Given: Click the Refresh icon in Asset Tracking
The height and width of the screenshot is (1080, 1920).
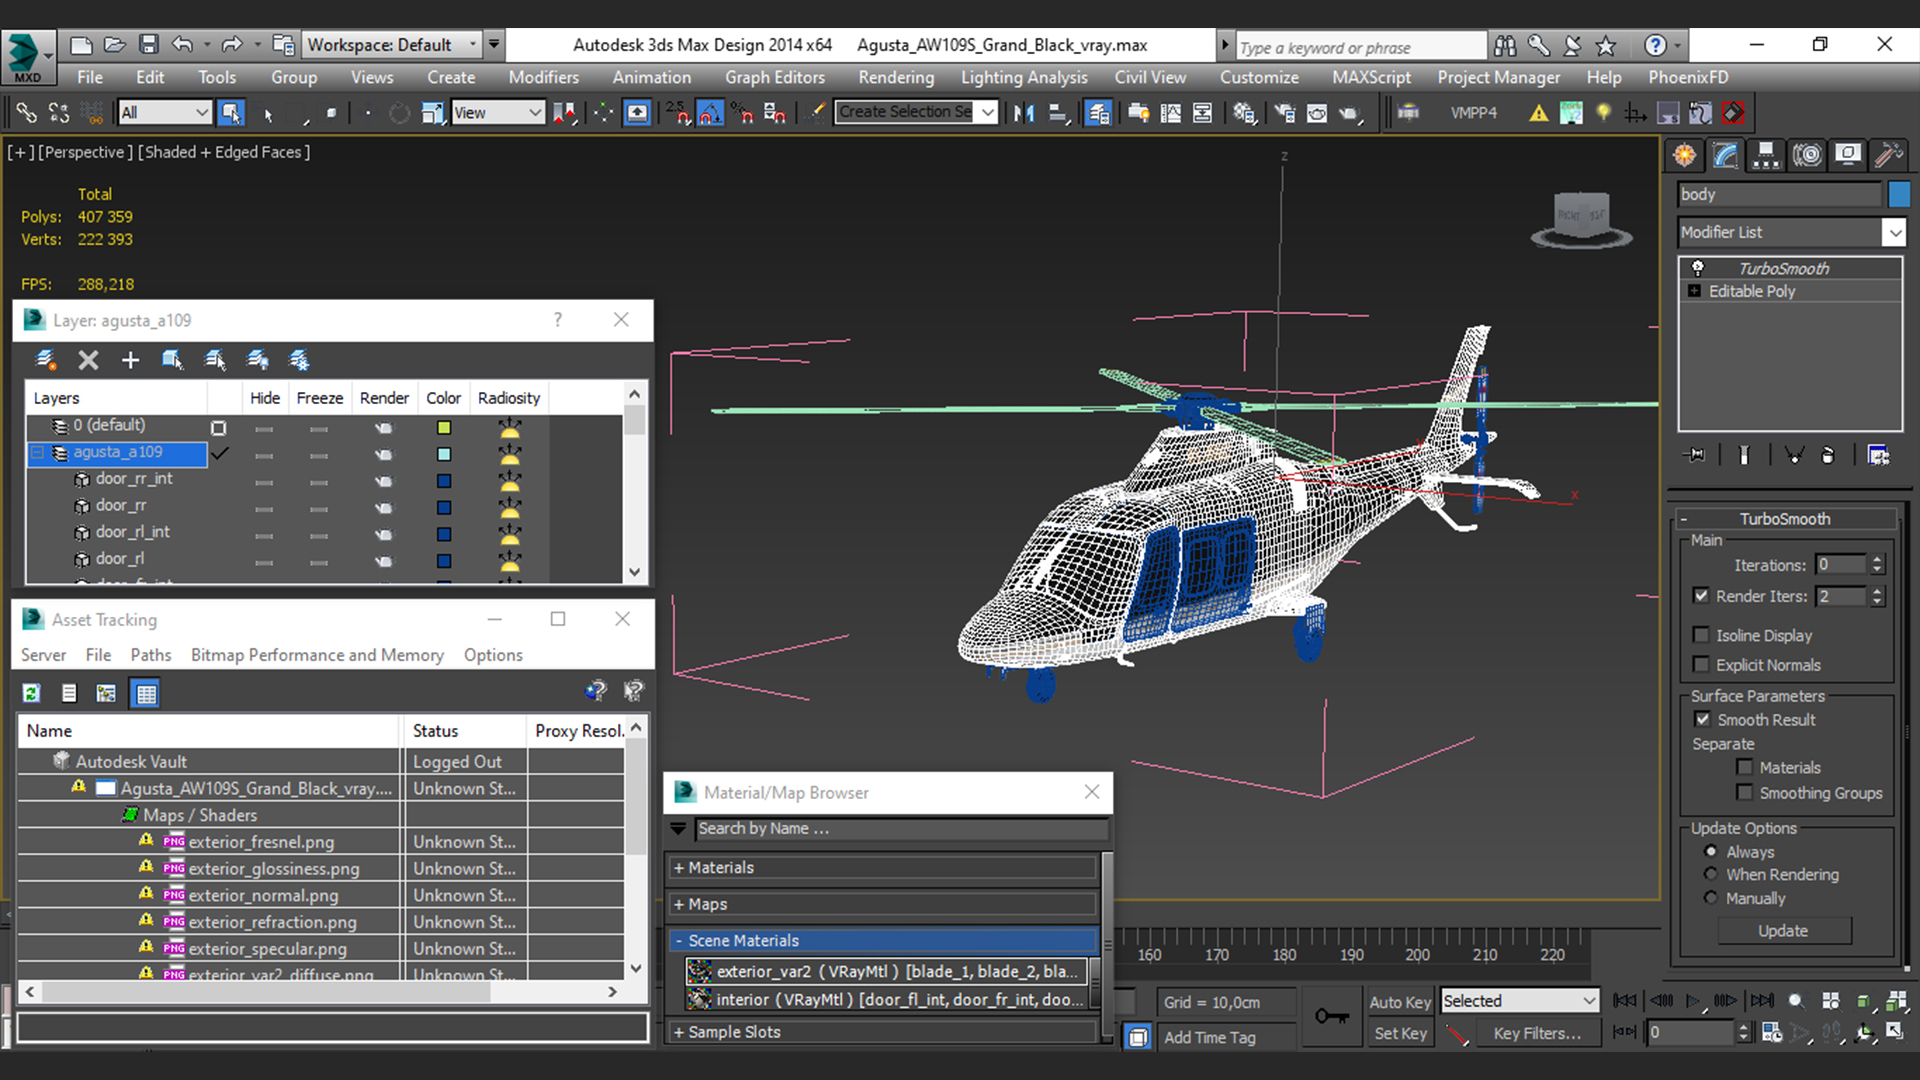Looking at the screenshot, I should [x=32, y=693].
